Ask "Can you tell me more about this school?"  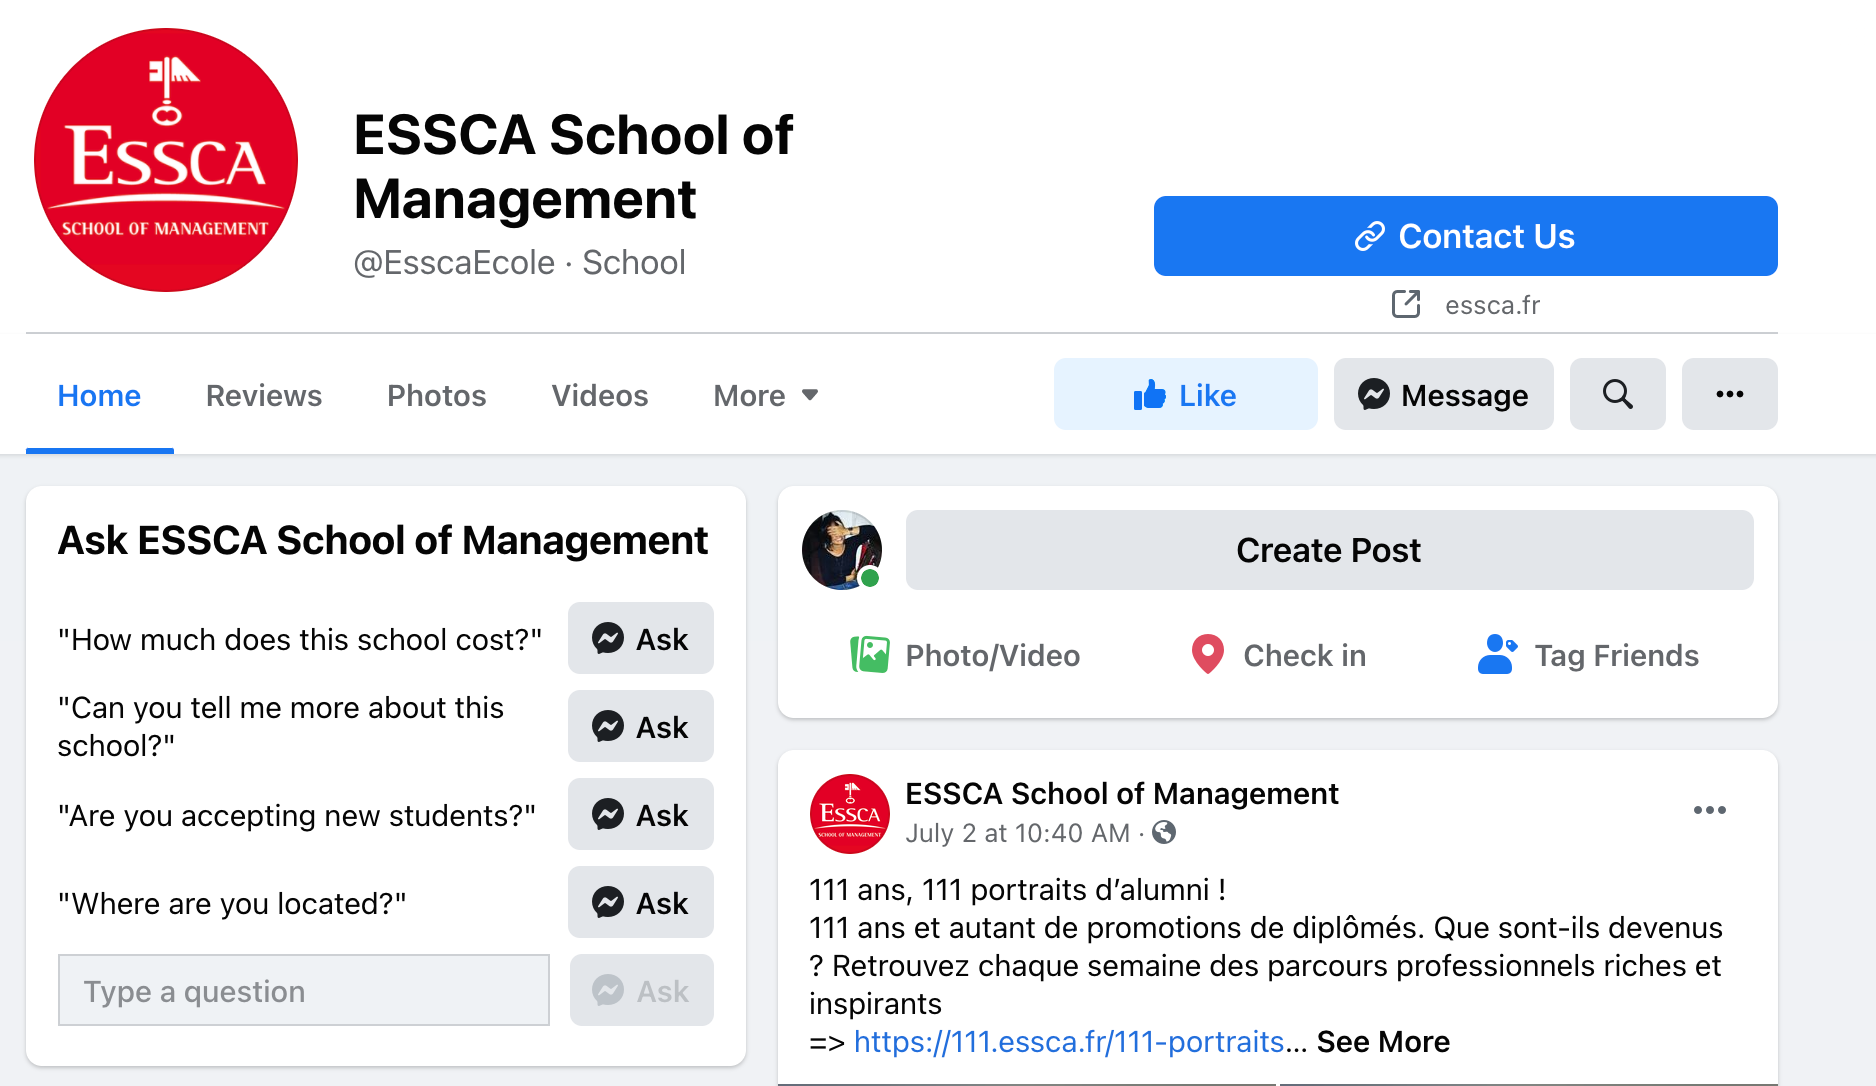pos(640,726)
